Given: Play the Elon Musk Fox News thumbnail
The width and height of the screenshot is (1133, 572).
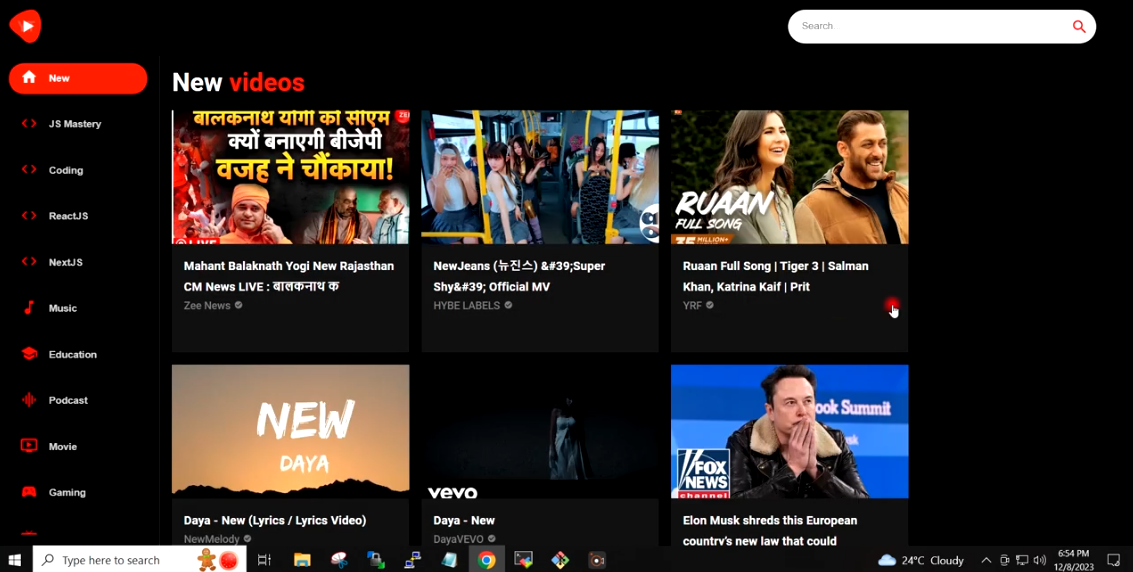Looking at the screenshot, I should 789,431.
